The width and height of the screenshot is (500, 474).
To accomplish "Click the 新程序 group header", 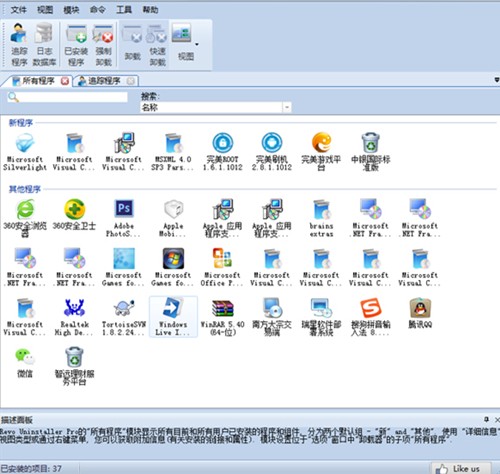I will (x=21, y=123).
